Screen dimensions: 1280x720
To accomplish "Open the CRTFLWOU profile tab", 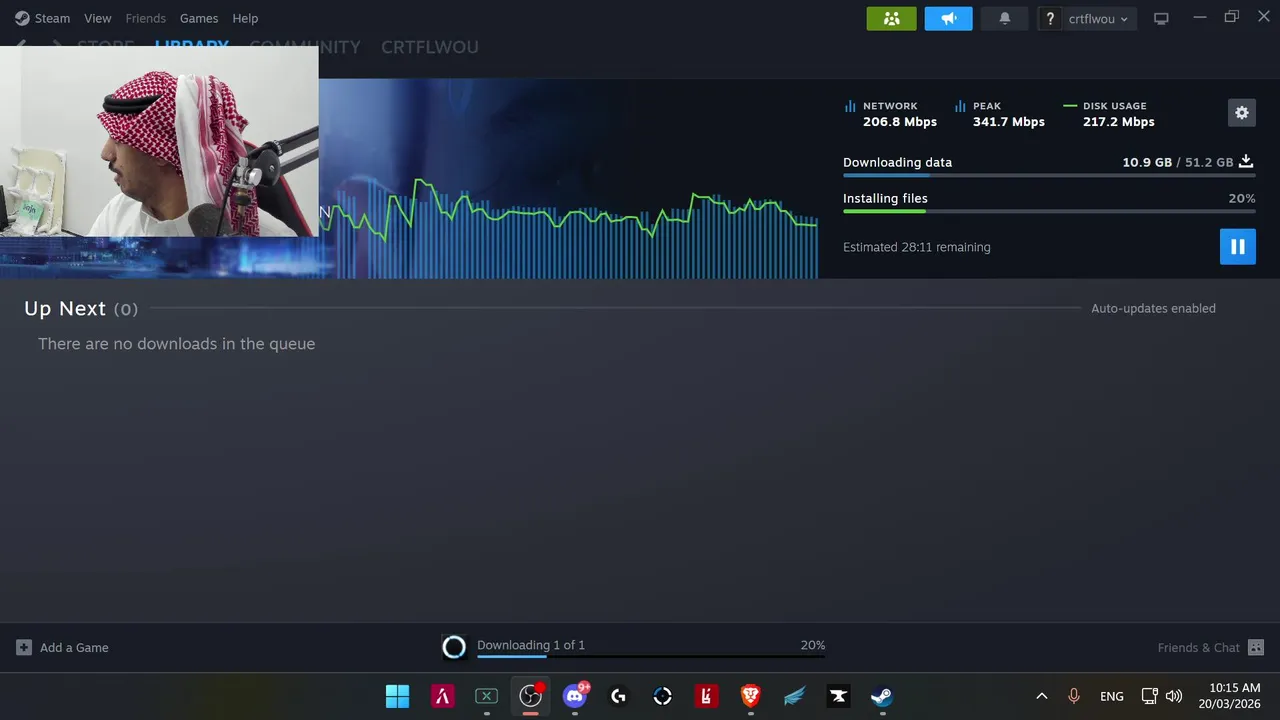I will point(430,47).
